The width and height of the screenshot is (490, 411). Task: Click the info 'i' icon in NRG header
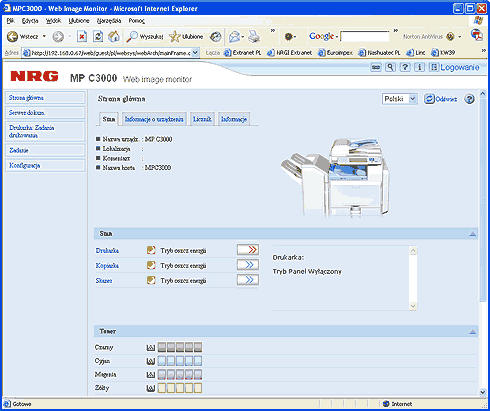(419, 67)
